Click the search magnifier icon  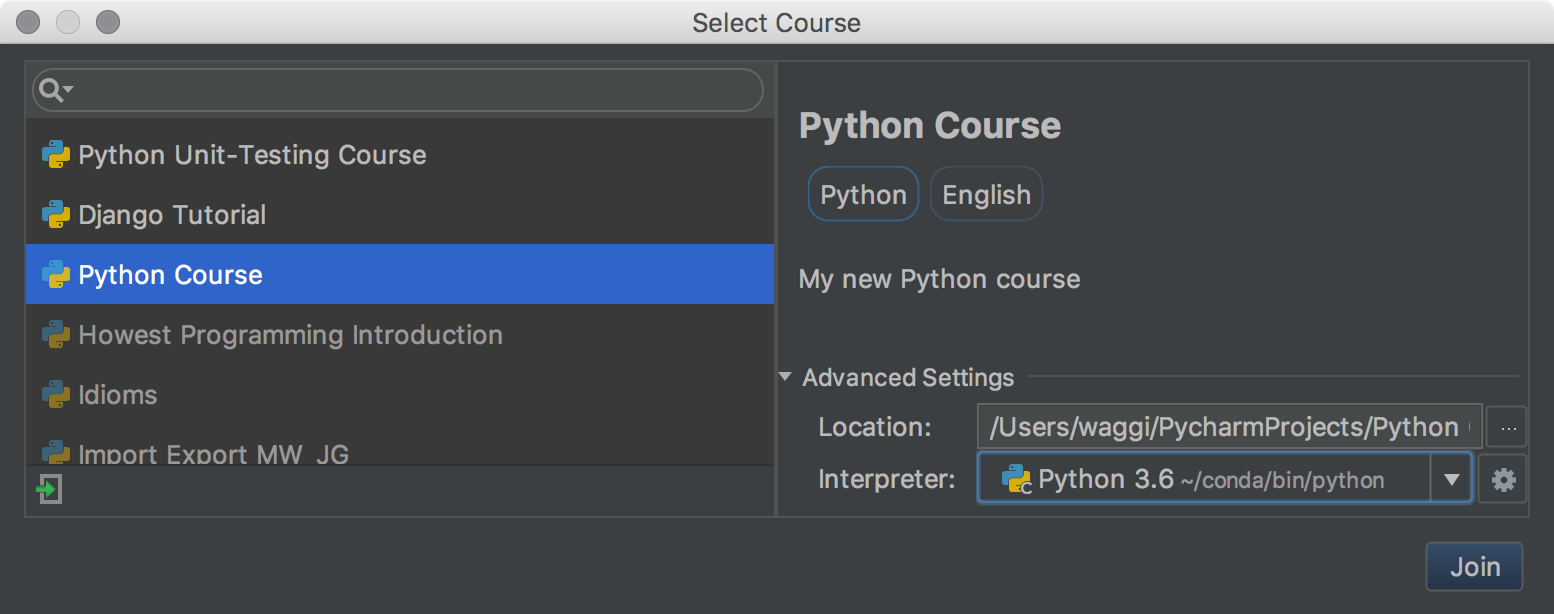pyautogui.click(x=54, y=90)
